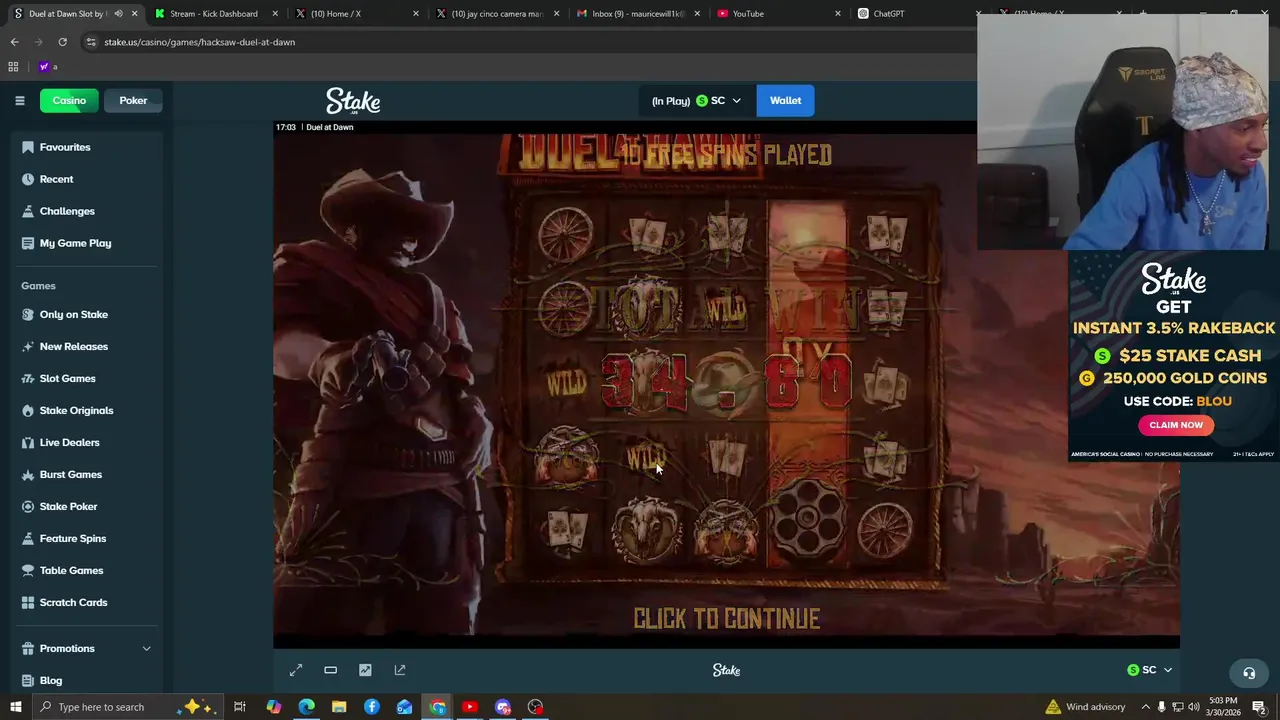Go to Stake Poker

coord(68,506)
